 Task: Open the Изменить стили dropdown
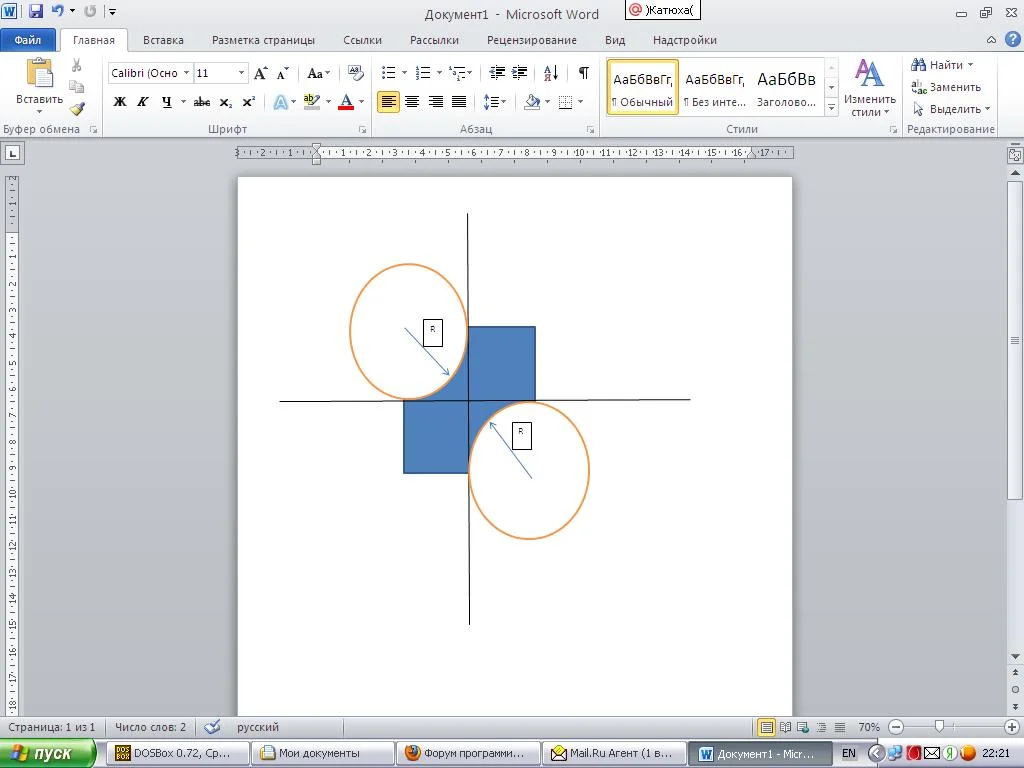(869, 89)
